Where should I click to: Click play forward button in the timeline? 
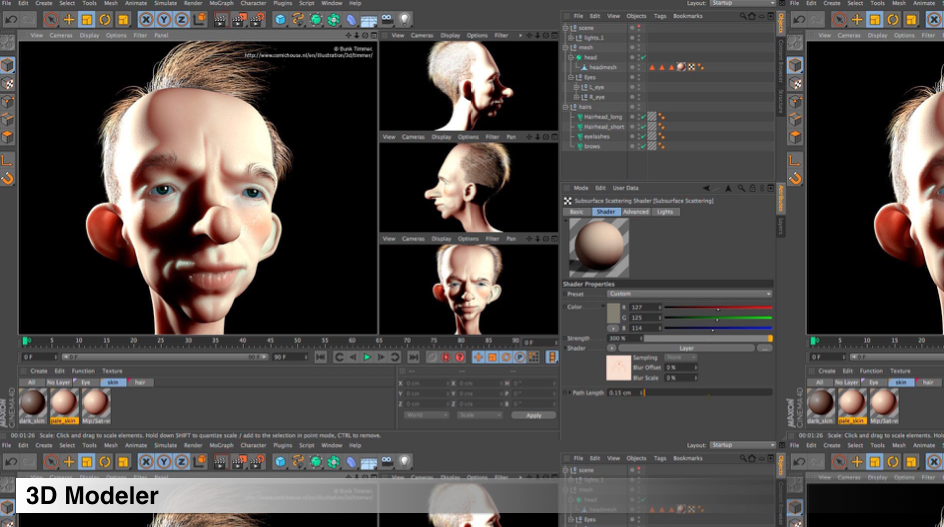click(367, 357)
